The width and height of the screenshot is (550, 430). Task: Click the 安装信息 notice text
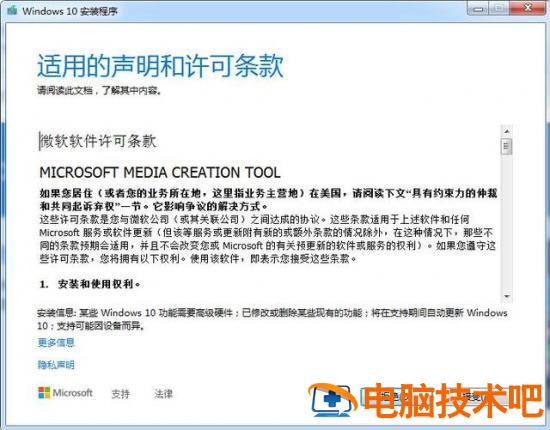point(272,319)
